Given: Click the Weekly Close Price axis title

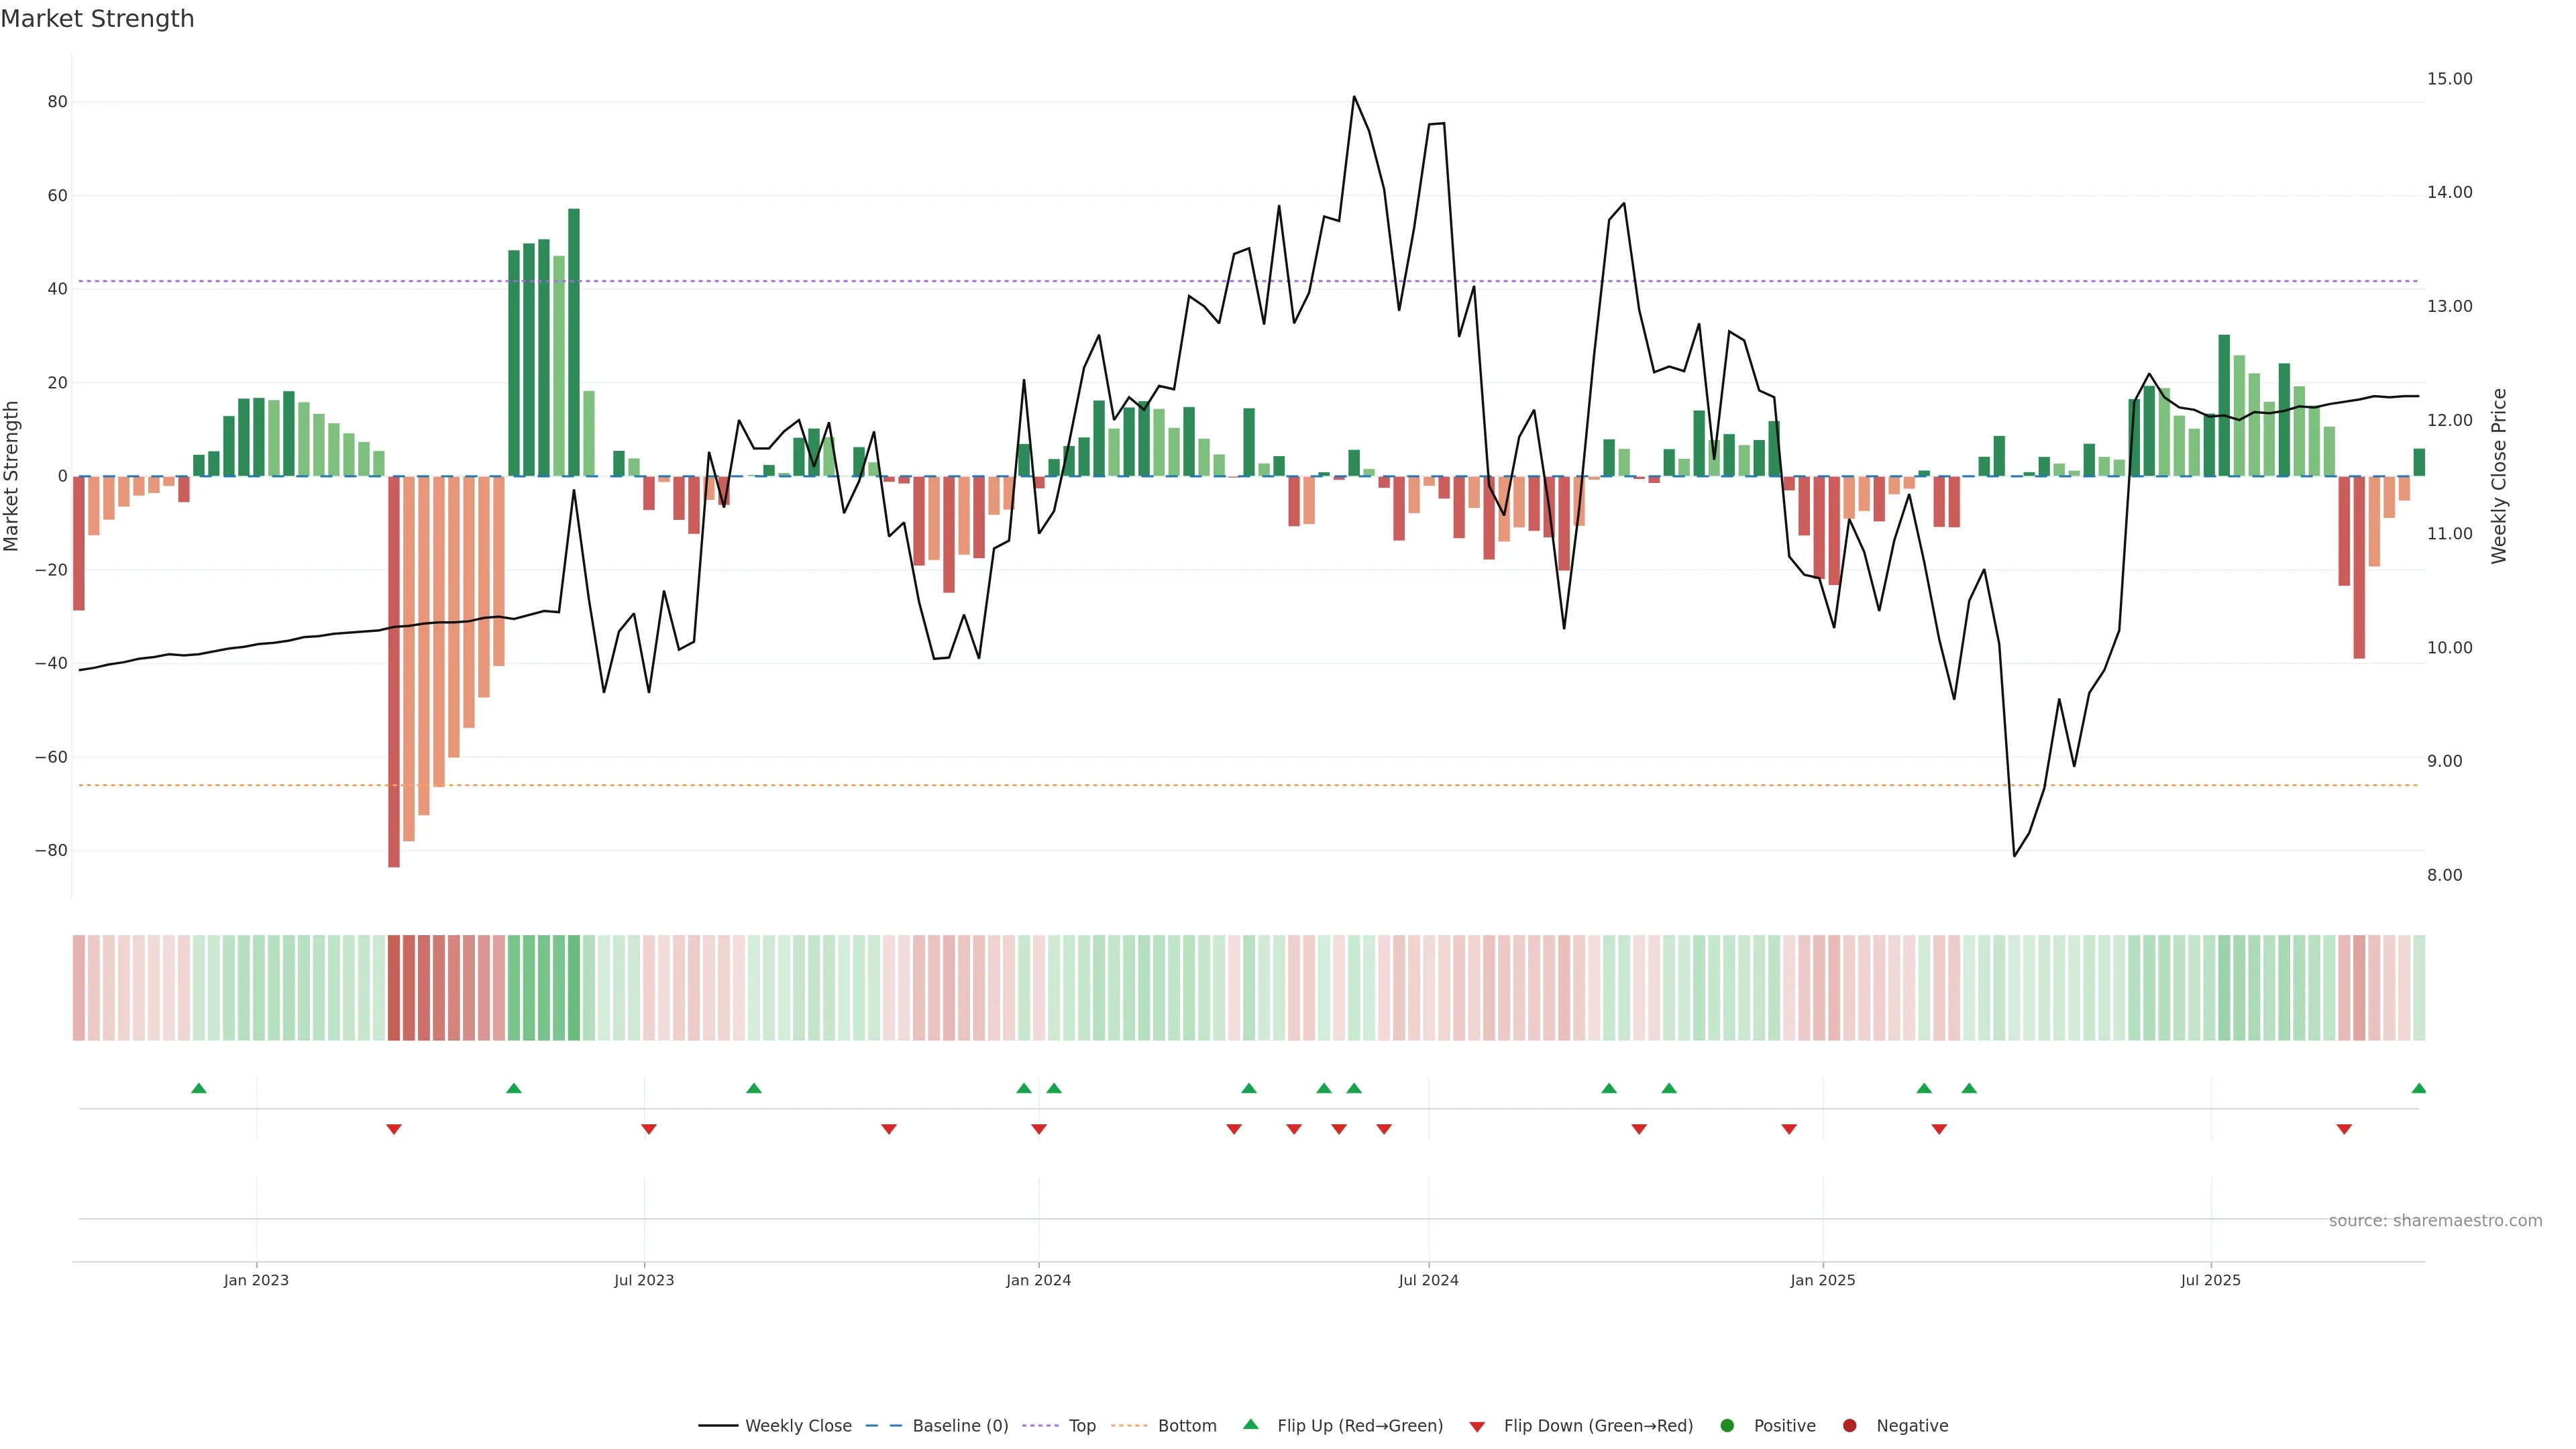Looking at the screenshot, I should pos(2499,476).
